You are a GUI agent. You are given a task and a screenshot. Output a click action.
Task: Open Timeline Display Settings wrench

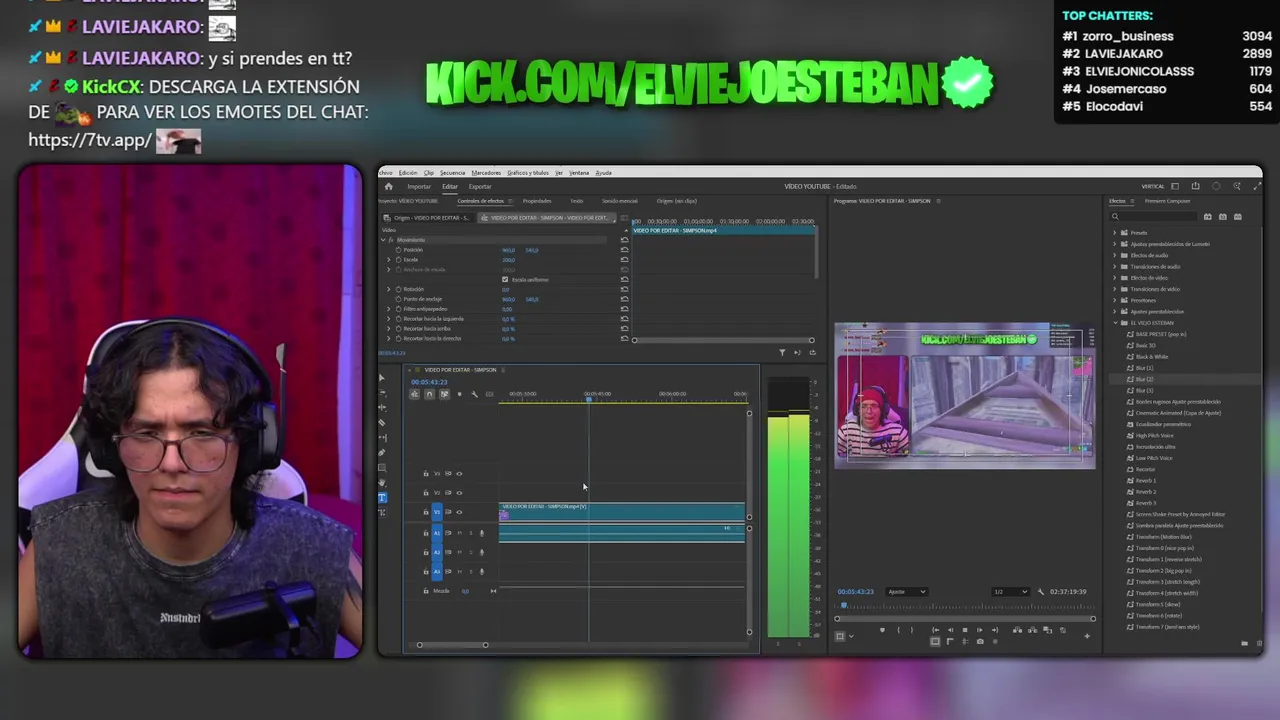(x=475, y=394)
